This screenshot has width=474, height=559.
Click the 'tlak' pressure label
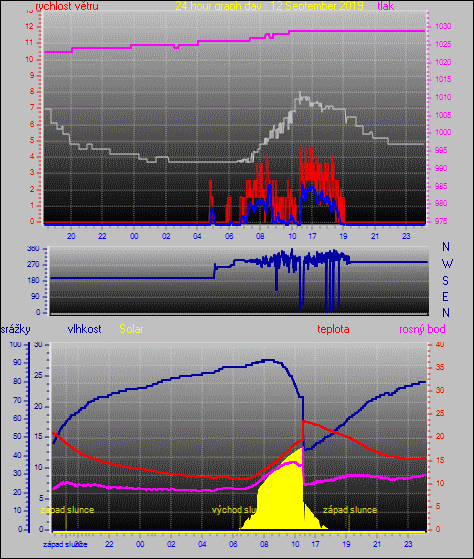coord(386,6)
